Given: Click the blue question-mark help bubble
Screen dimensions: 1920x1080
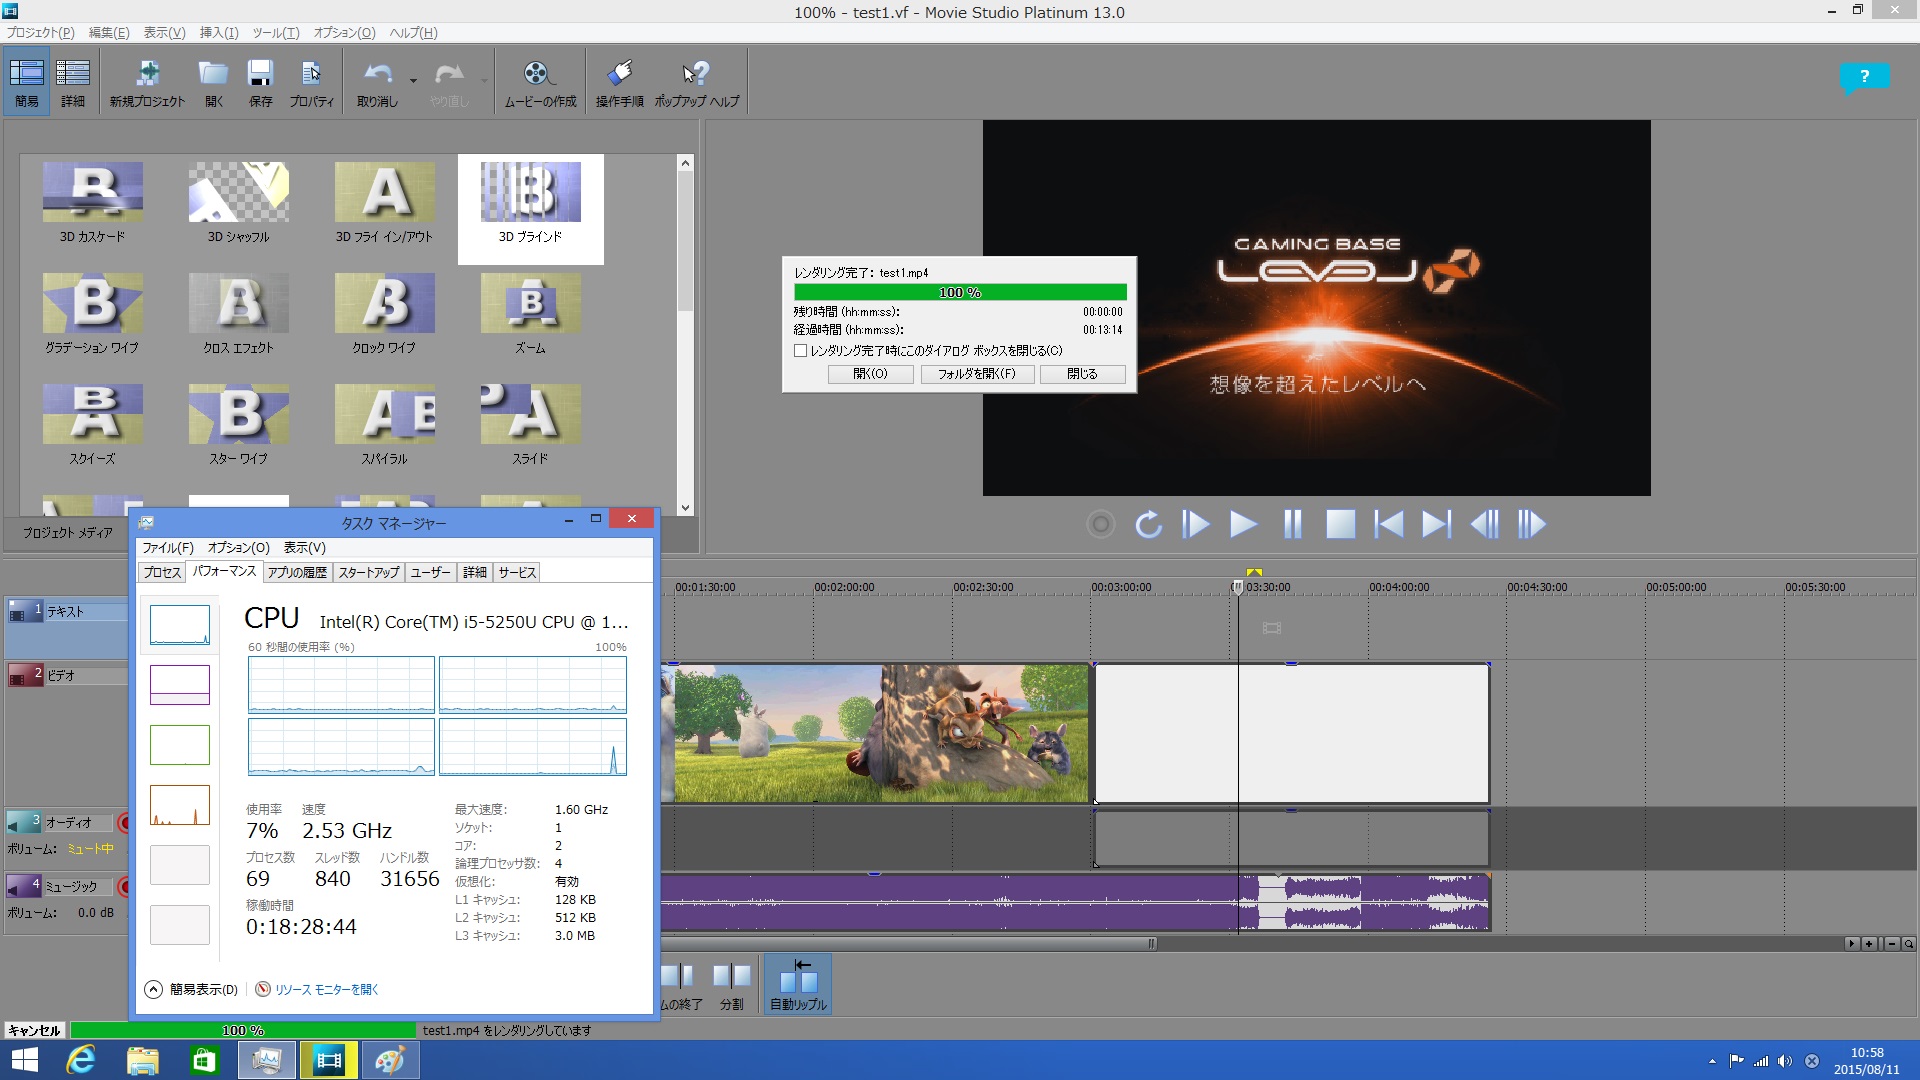Looking at the screenshot, I should click(1863, 78).
